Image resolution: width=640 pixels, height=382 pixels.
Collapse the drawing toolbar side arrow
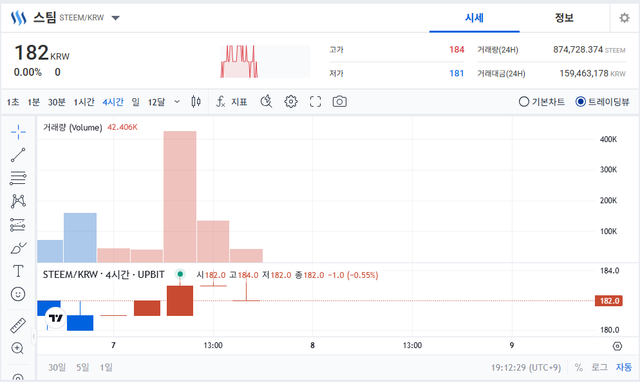(x=34, y=336)
